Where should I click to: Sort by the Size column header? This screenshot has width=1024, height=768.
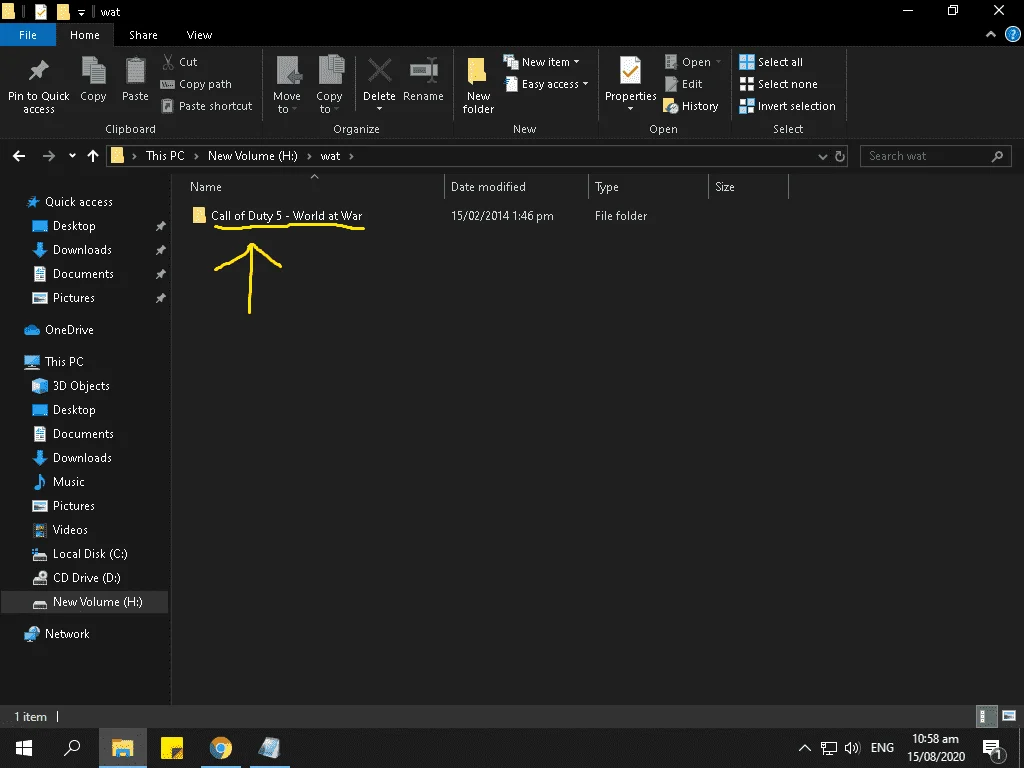725,187
